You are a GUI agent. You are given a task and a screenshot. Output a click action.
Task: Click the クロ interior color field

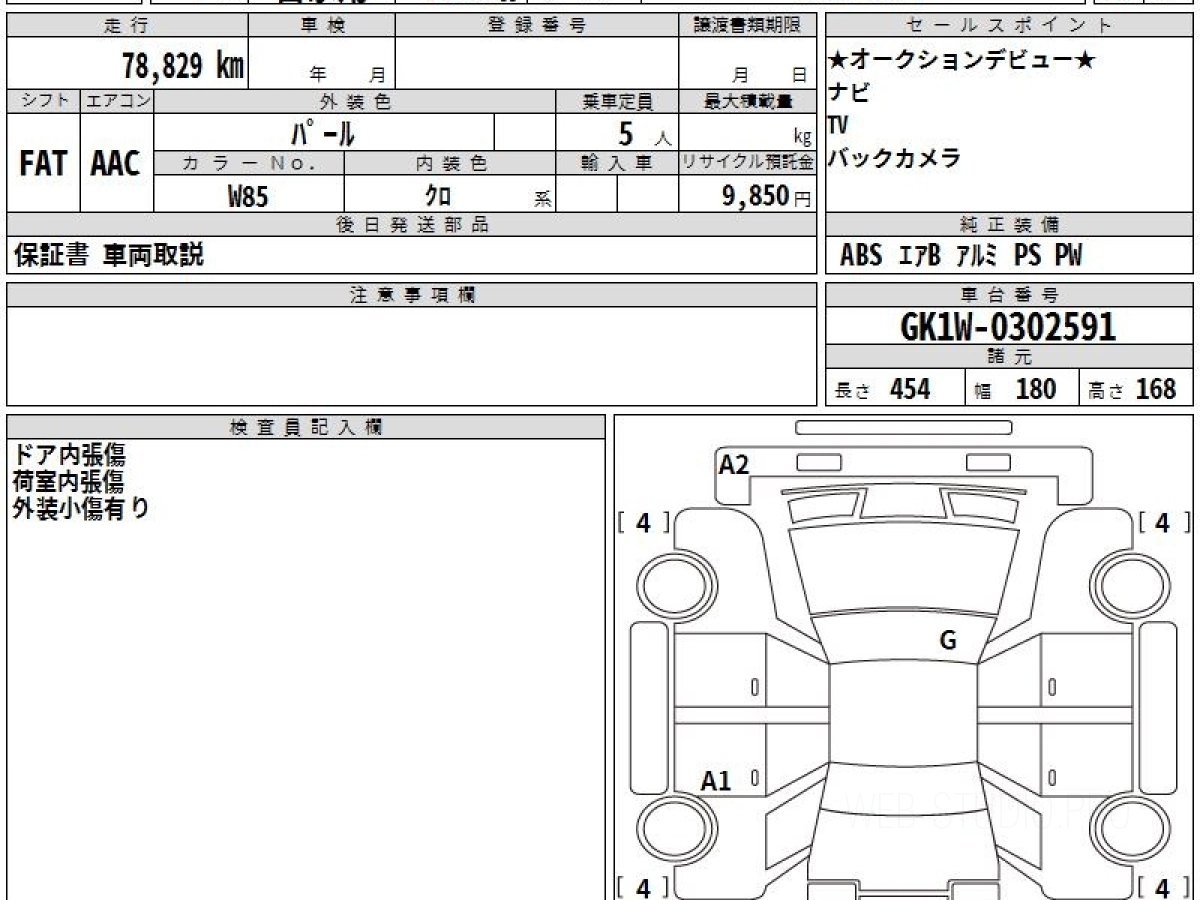coord(437,196)
